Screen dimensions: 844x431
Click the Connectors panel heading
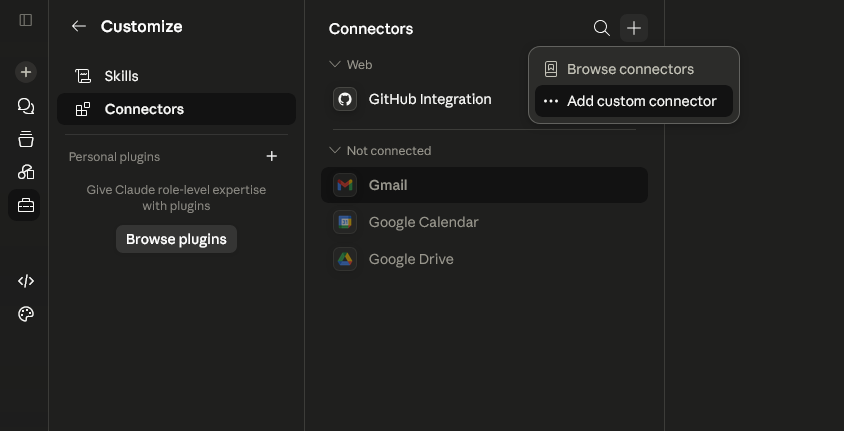pos(371,29)
